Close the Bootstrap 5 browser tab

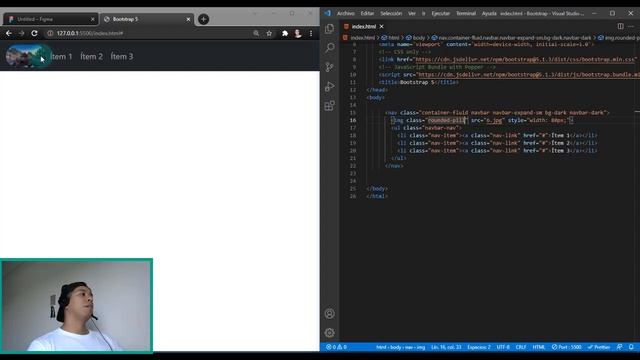tap(188, 19)
